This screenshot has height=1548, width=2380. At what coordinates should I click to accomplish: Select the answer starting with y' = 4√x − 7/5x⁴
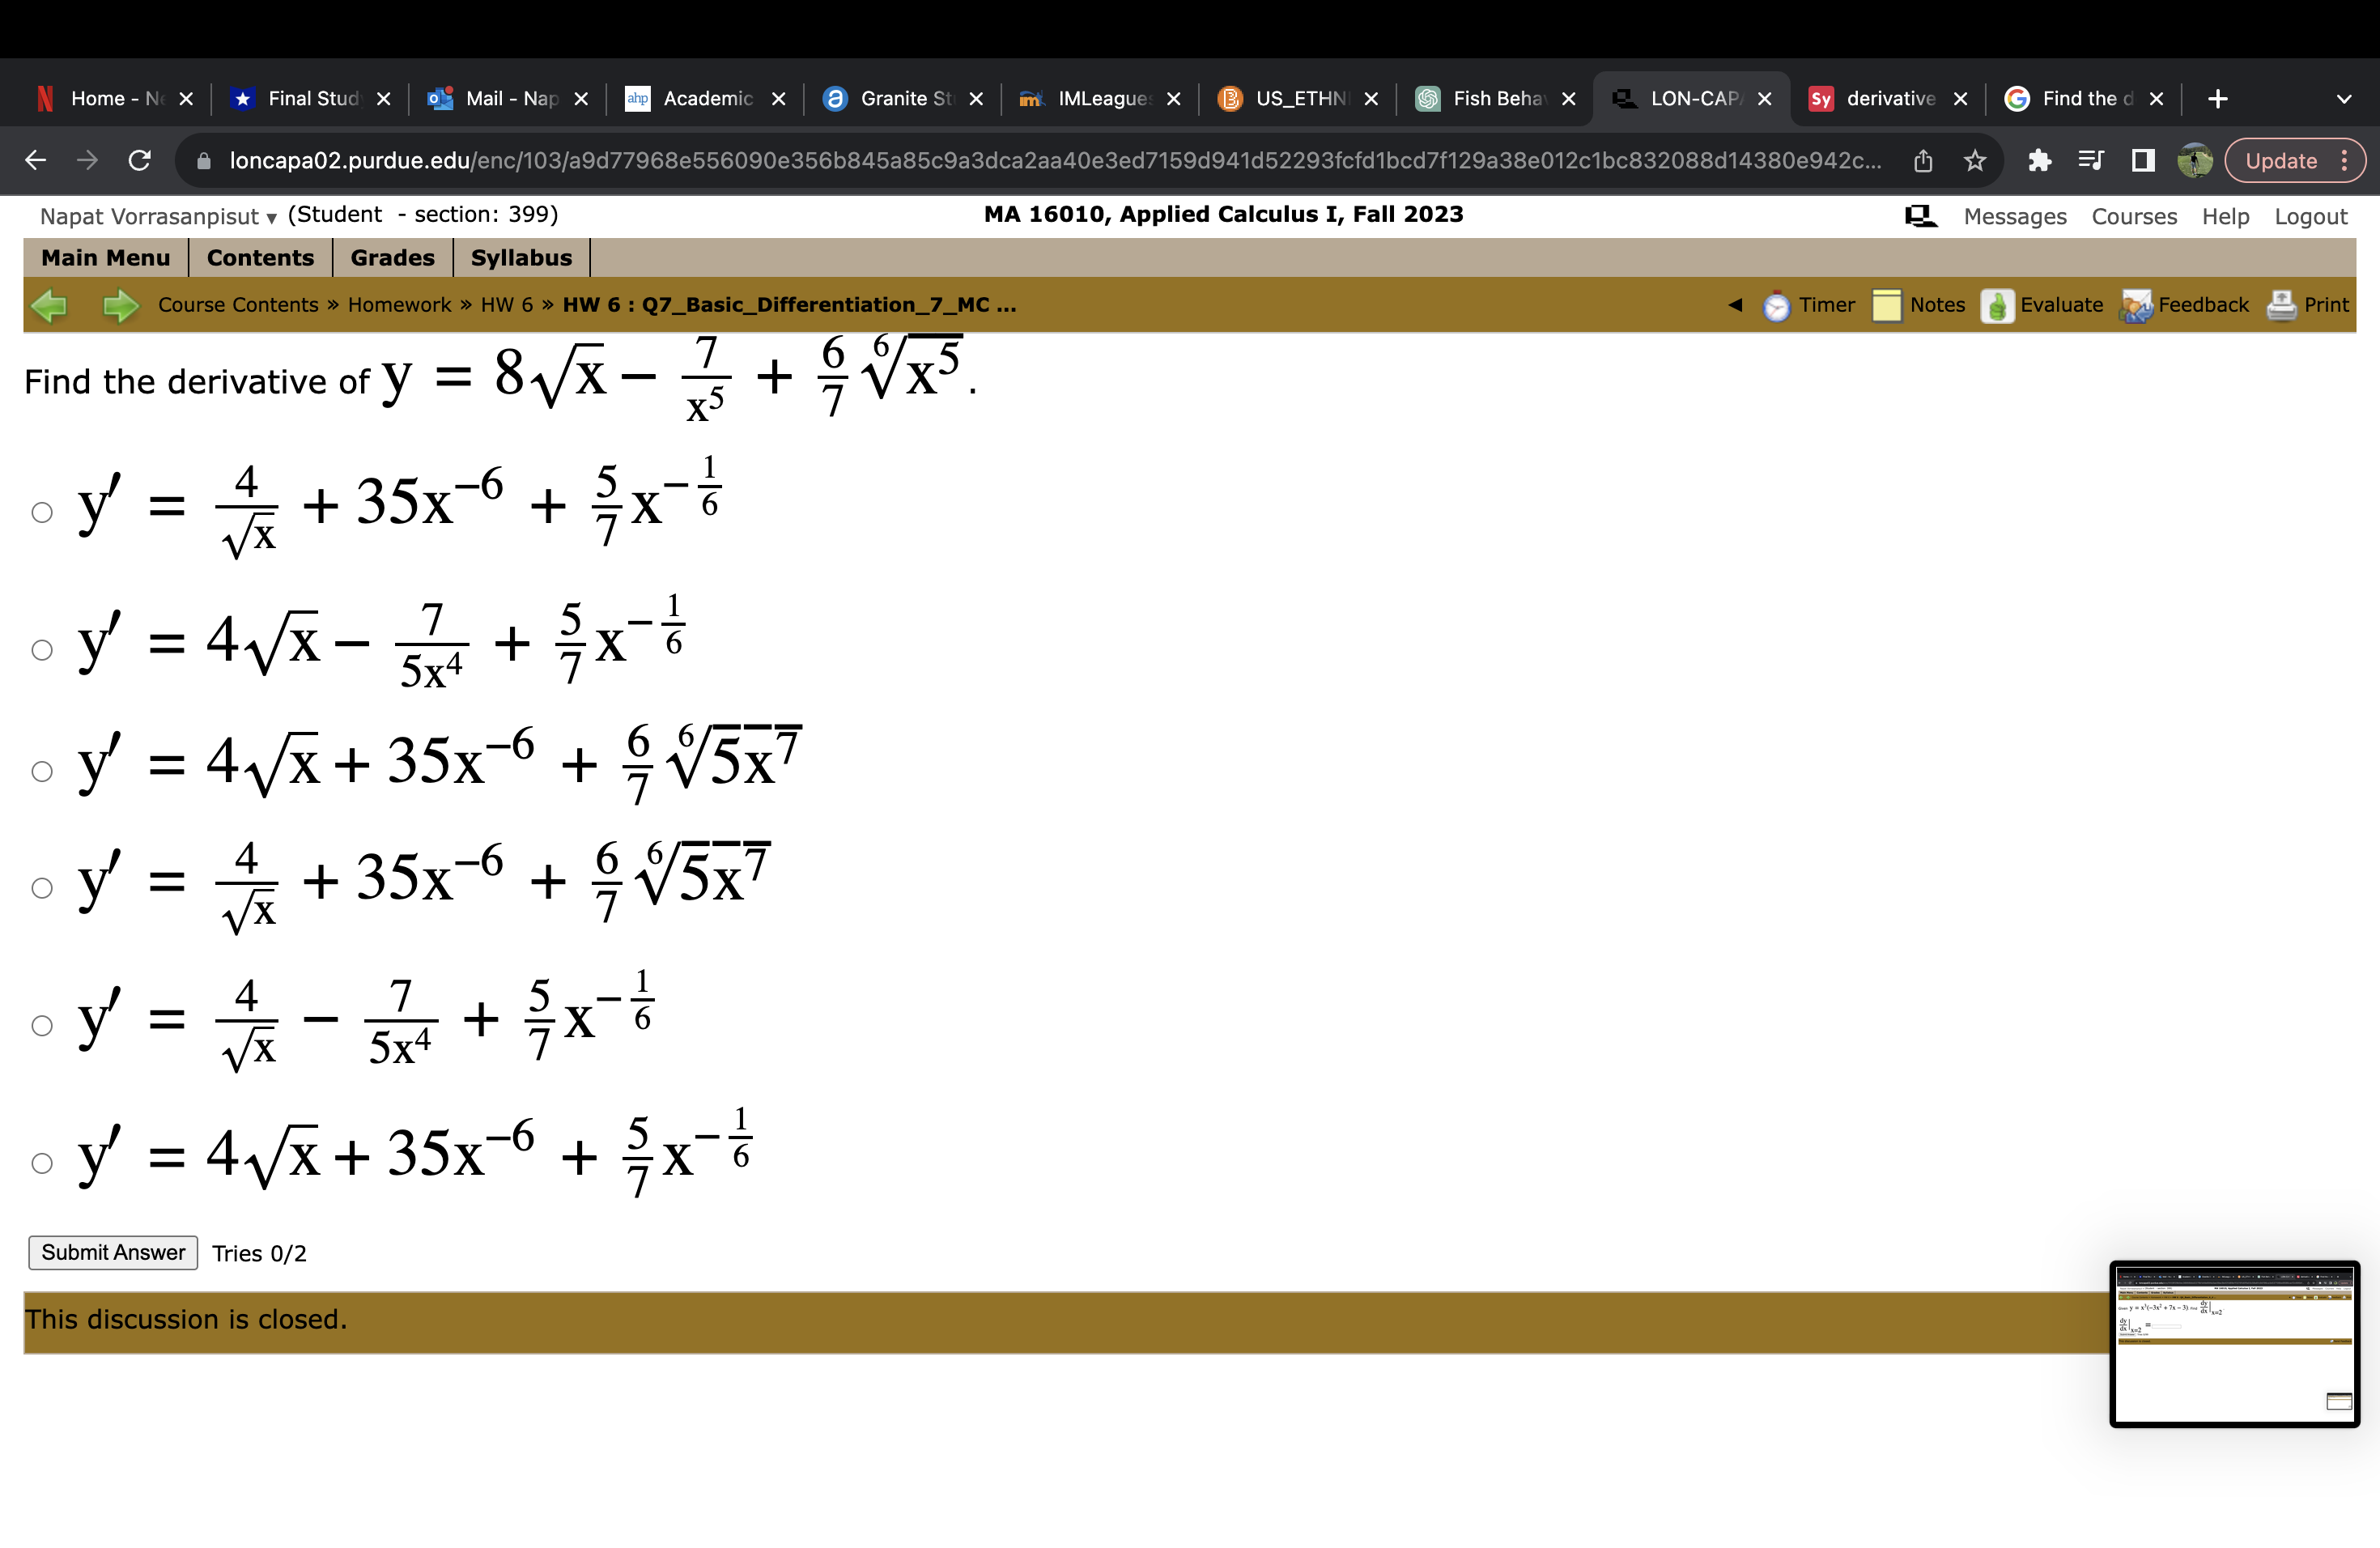[x=42, y=650]
